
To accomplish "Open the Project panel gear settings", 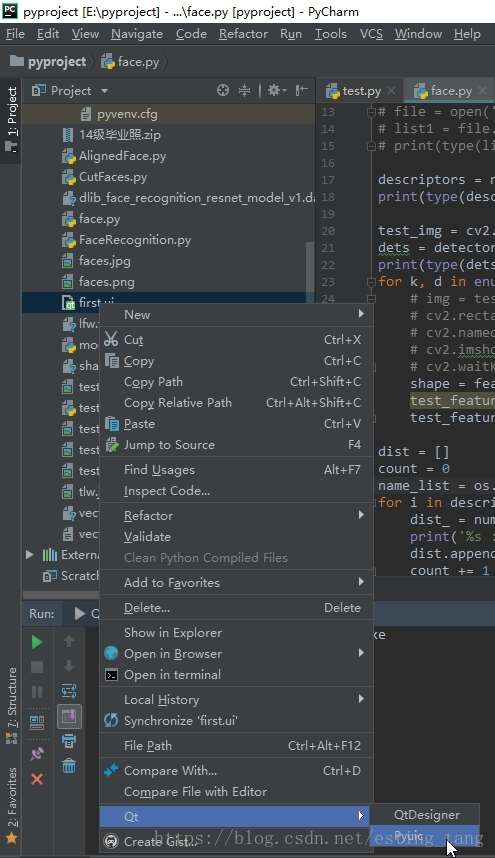I will (x=274, y=90).
